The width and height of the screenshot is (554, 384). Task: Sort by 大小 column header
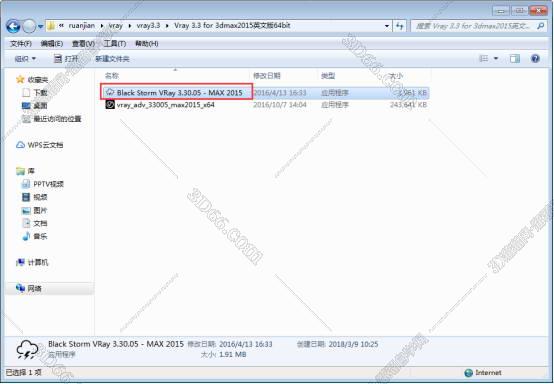[395, 76]
